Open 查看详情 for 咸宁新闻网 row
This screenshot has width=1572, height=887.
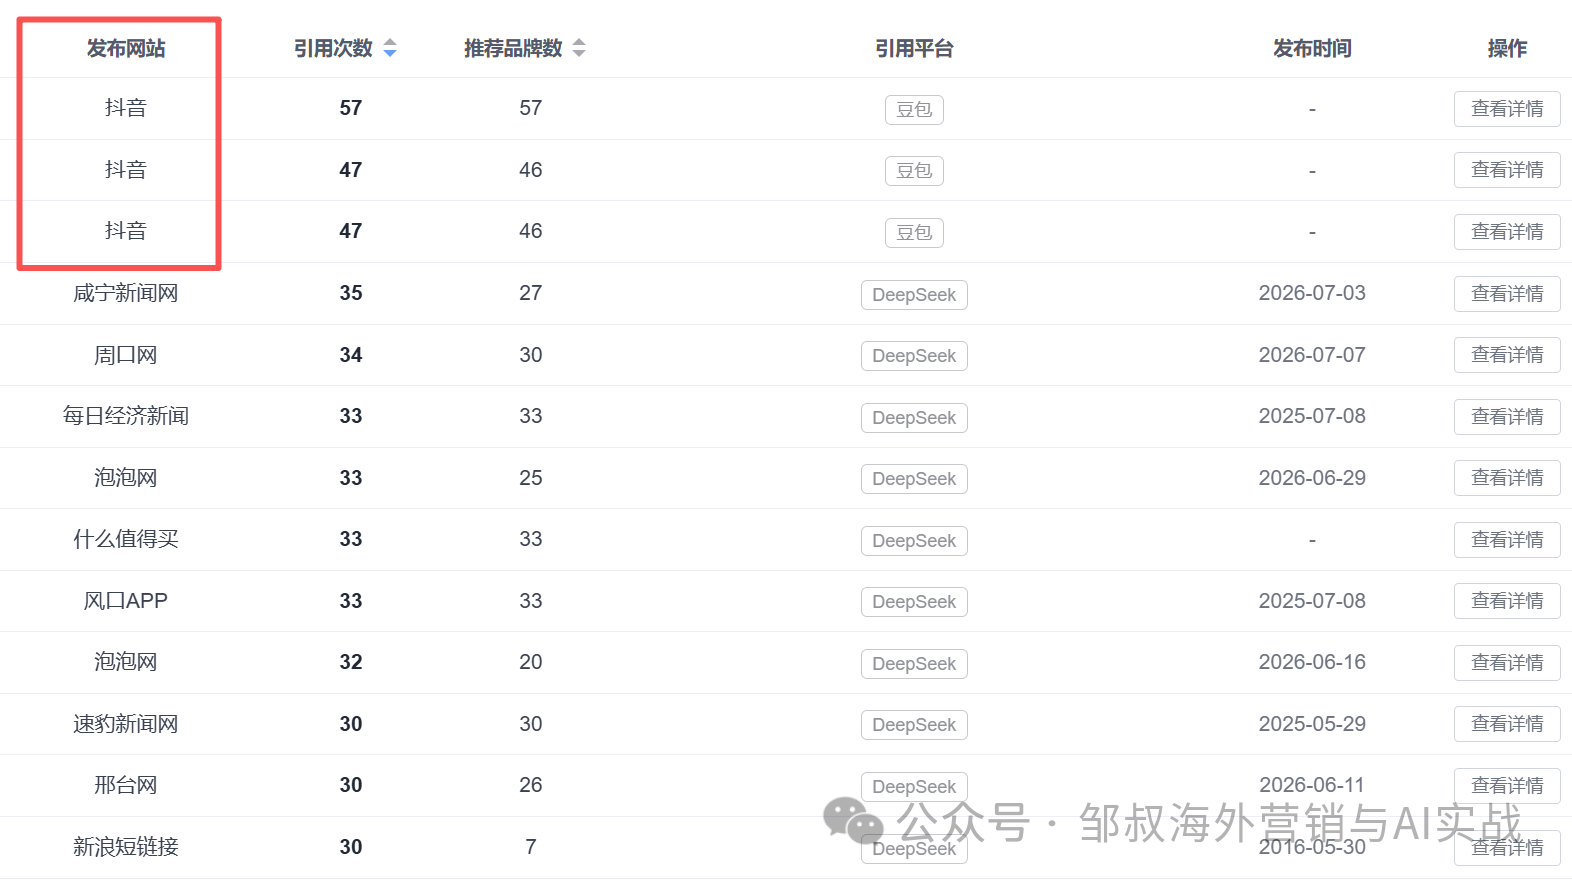(1507, 294)
